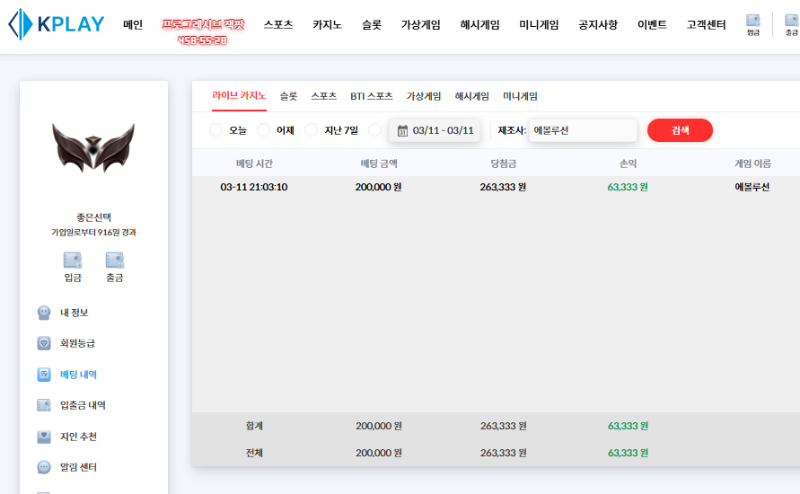Open 스포츠 in the top navigation
The height and width of the screenshot is (494, 800).
tap(279, 24)
